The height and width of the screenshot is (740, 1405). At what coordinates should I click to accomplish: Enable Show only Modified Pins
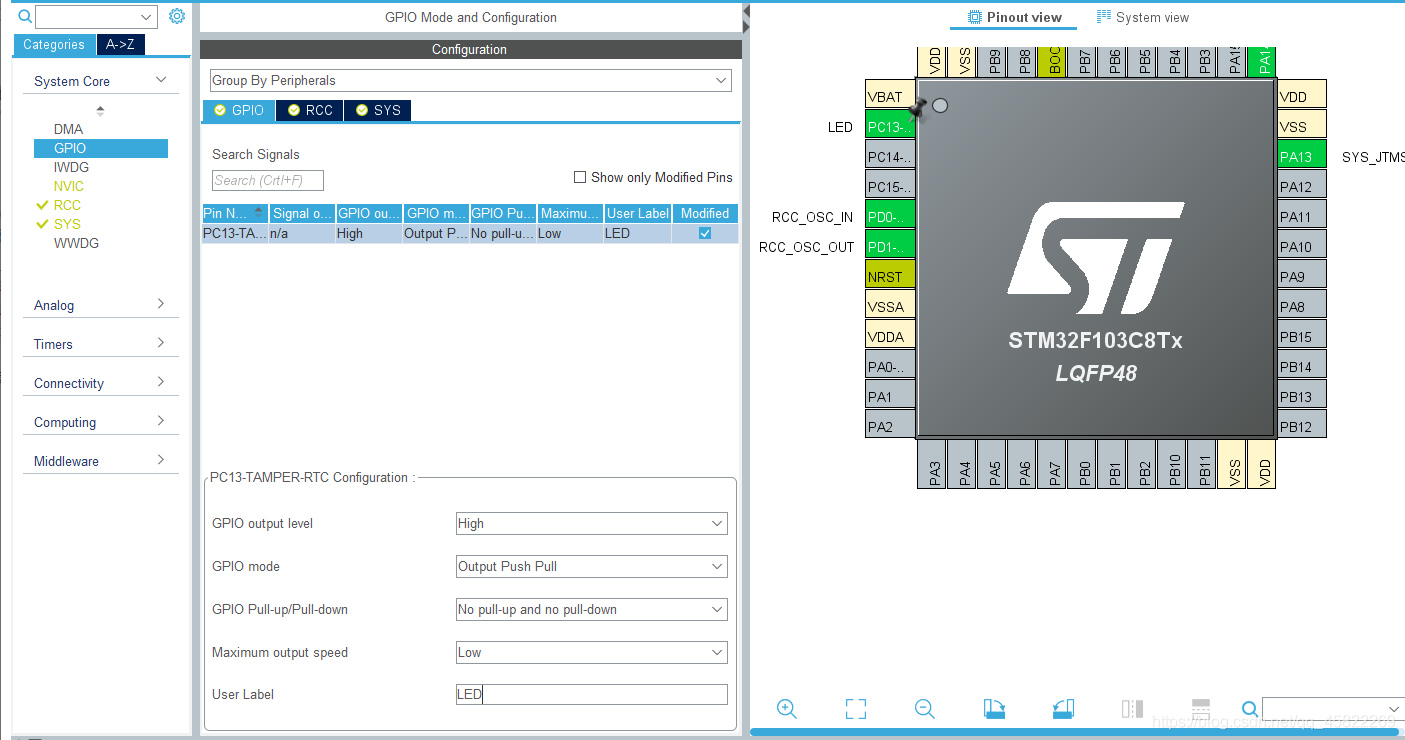click(580, 177)
